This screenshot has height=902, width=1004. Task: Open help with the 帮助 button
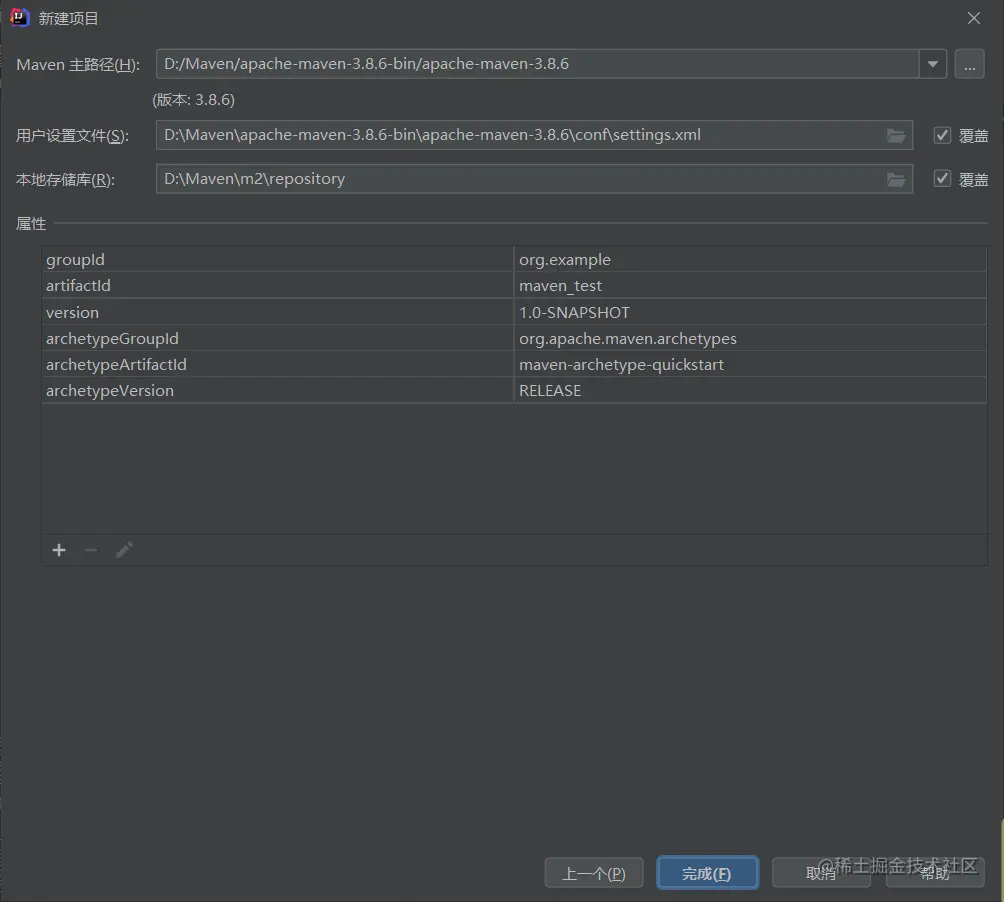(x=935, y=873)
